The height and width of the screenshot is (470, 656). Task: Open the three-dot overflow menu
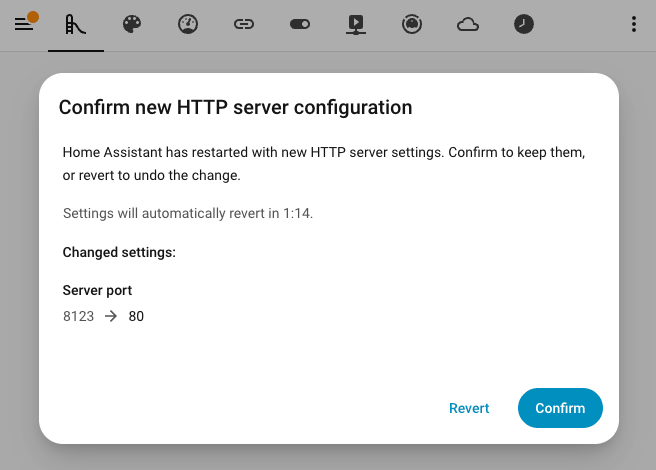634,24
